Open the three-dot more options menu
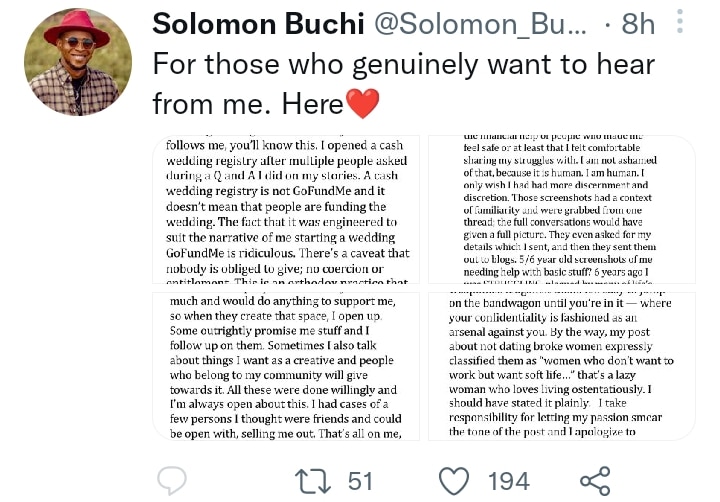 click(x=680, y=23)
